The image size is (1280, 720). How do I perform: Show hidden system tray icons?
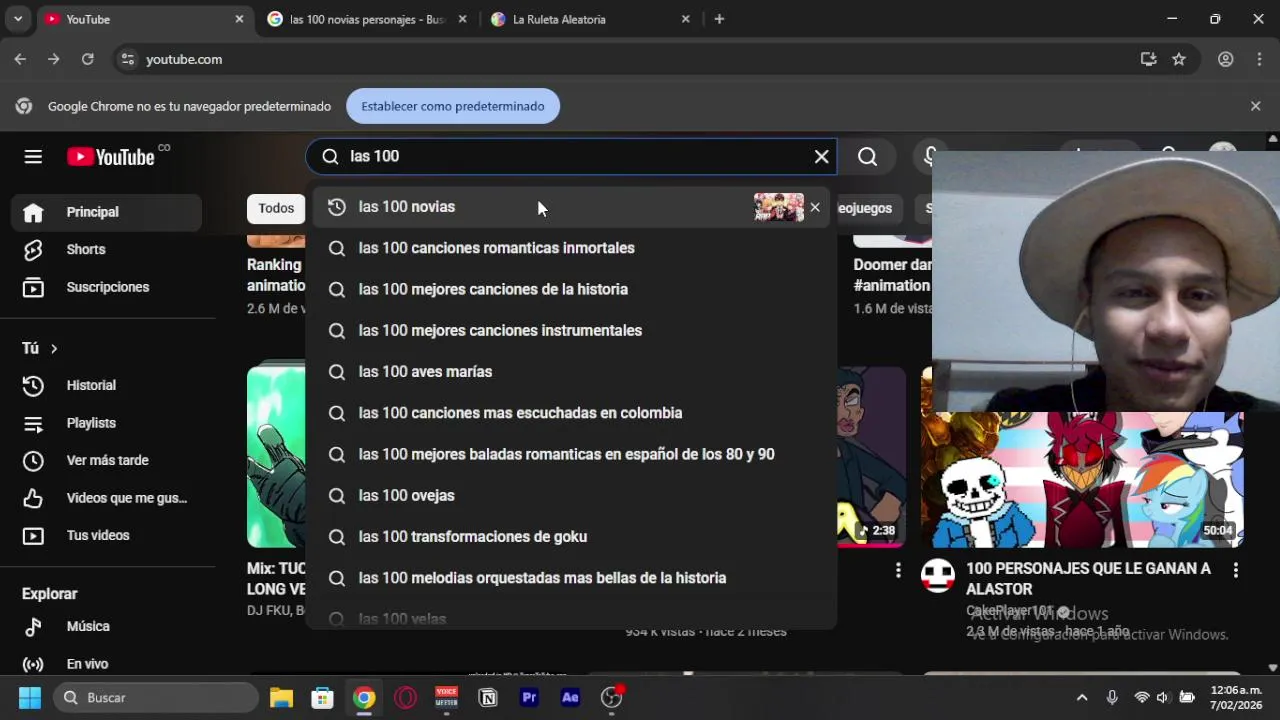coord(1082,697)
